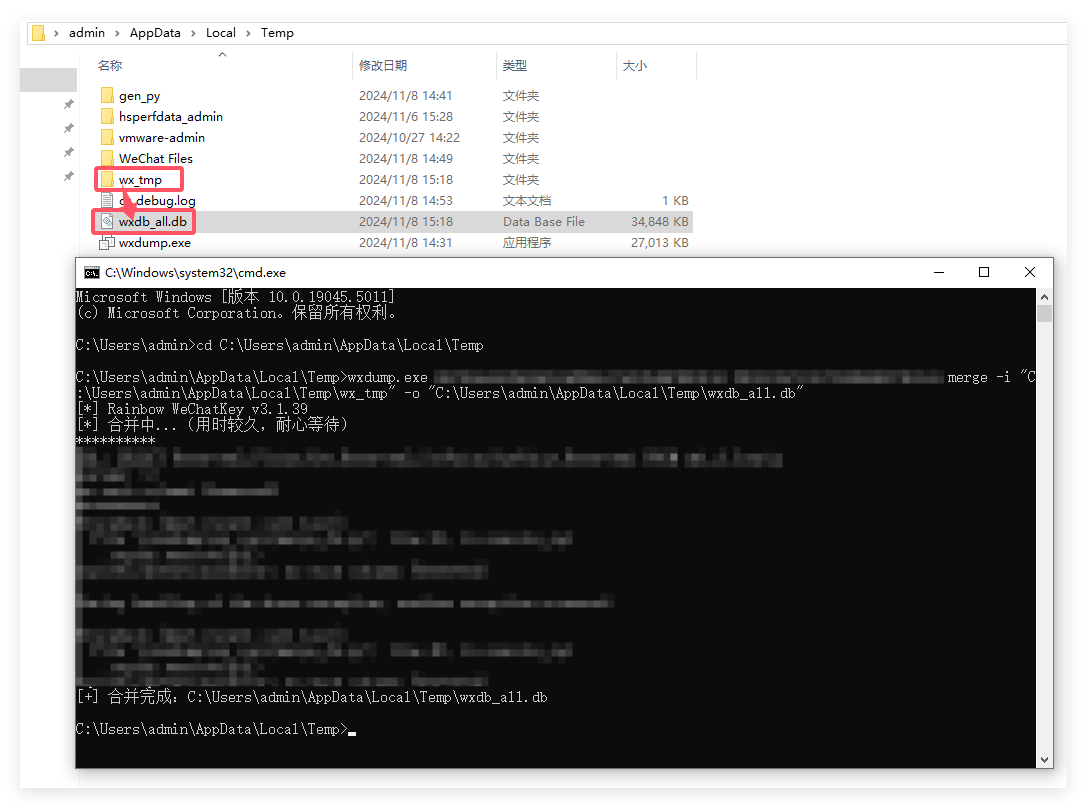The height and width of the screenshot is (808, 1087).
Task: Click the cmd prompt at the cursor
Action: pos(216,729)
